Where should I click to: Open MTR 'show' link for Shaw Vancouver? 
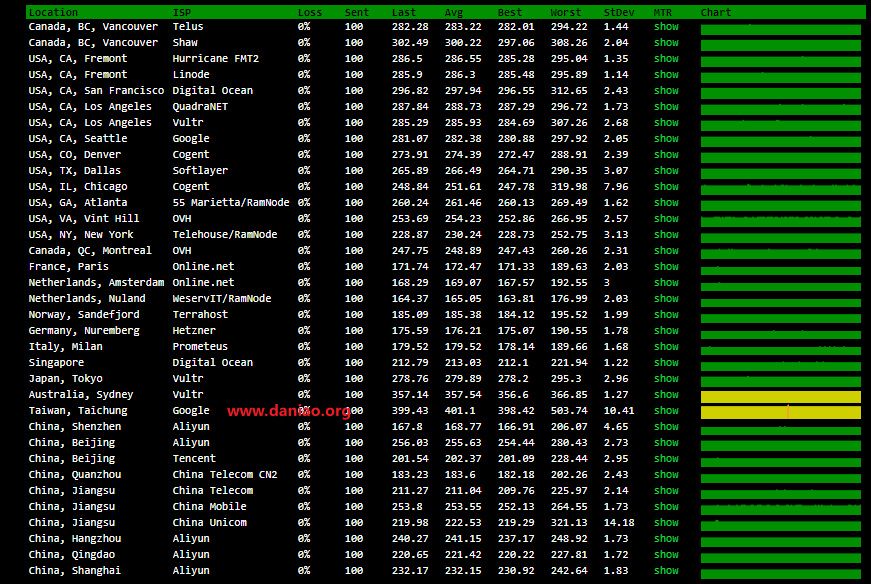pyautogui.click(x=666, y=42)
